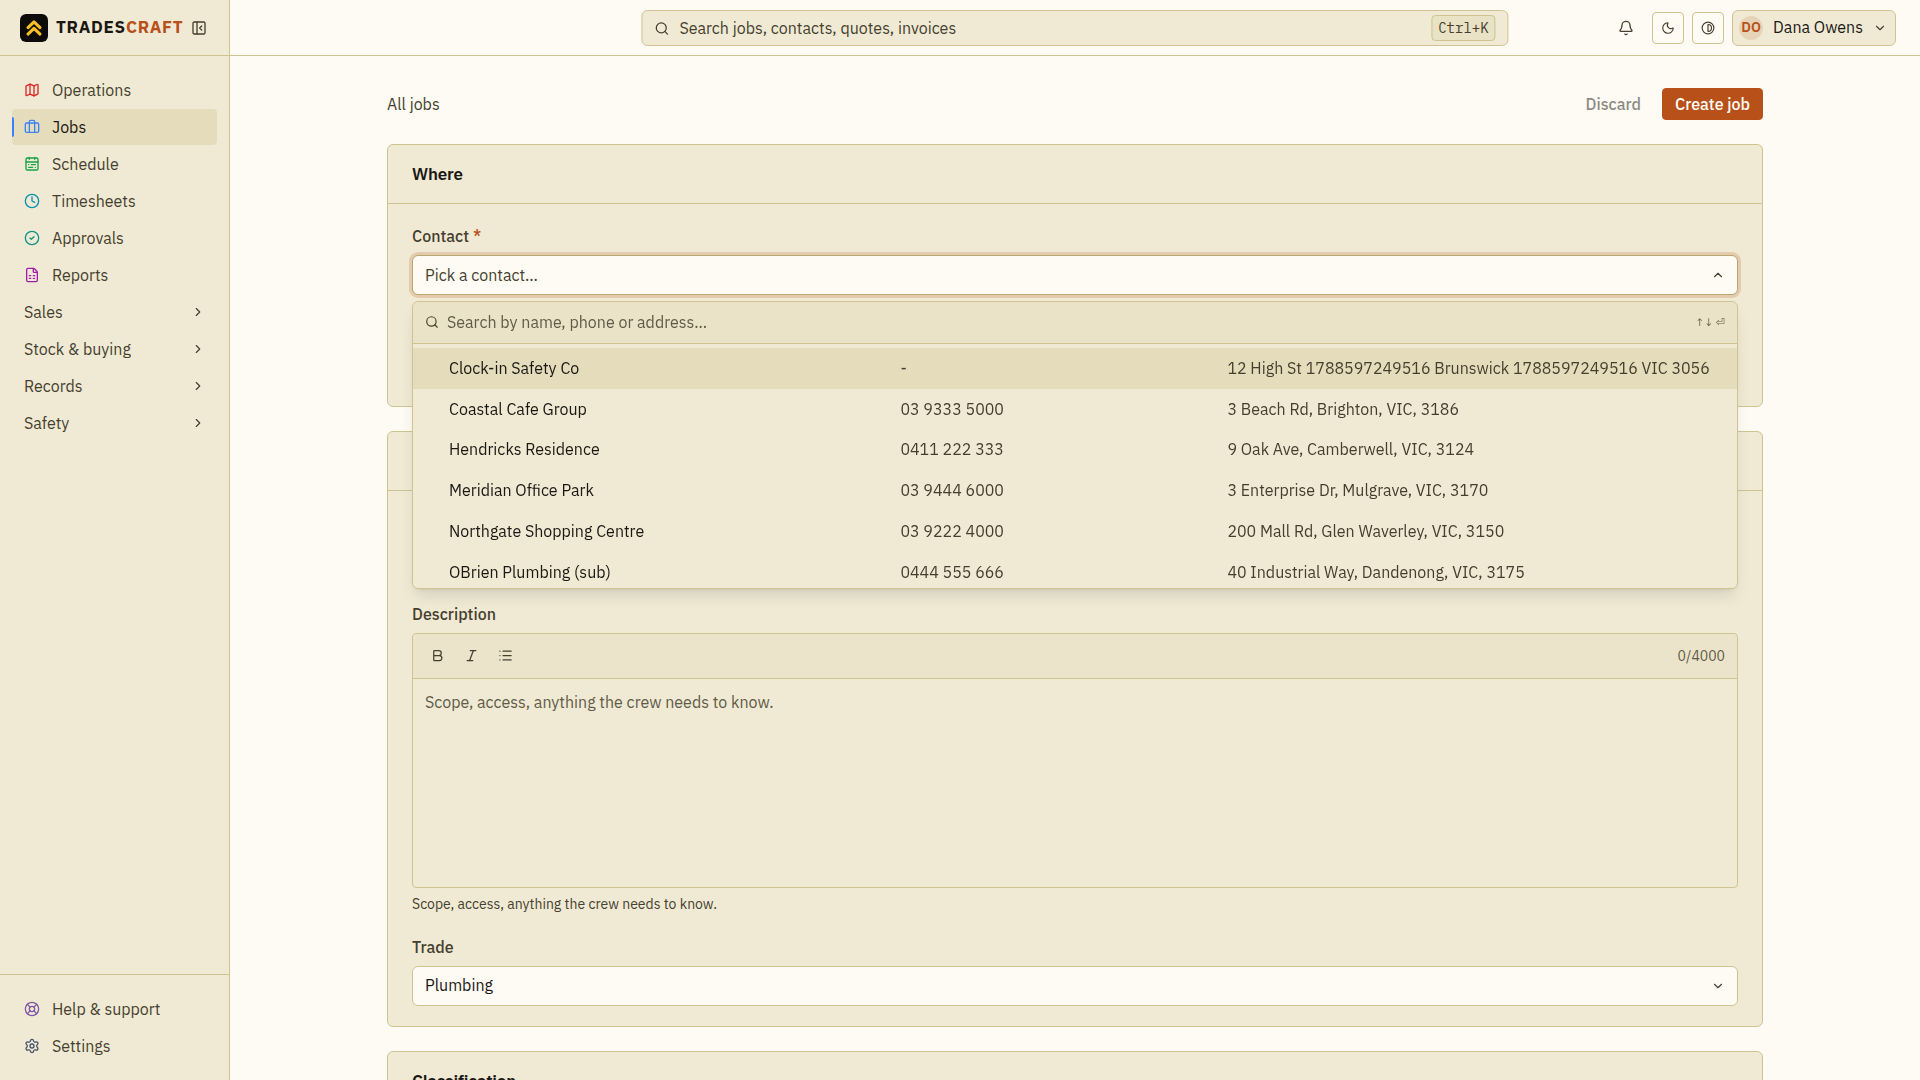Image resolution: width=1920 pixels, height=1080 pixels.
Task: Toggle contrast theme icon
Action: tap(1708, 28)
